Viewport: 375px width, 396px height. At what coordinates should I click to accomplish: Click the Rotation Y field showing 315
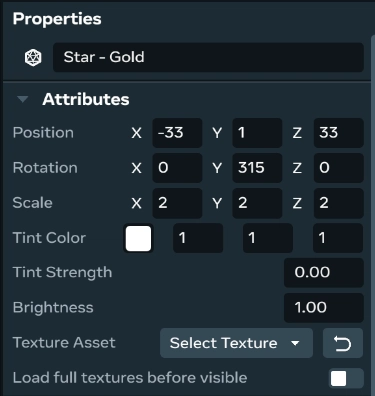click(257, 168)
